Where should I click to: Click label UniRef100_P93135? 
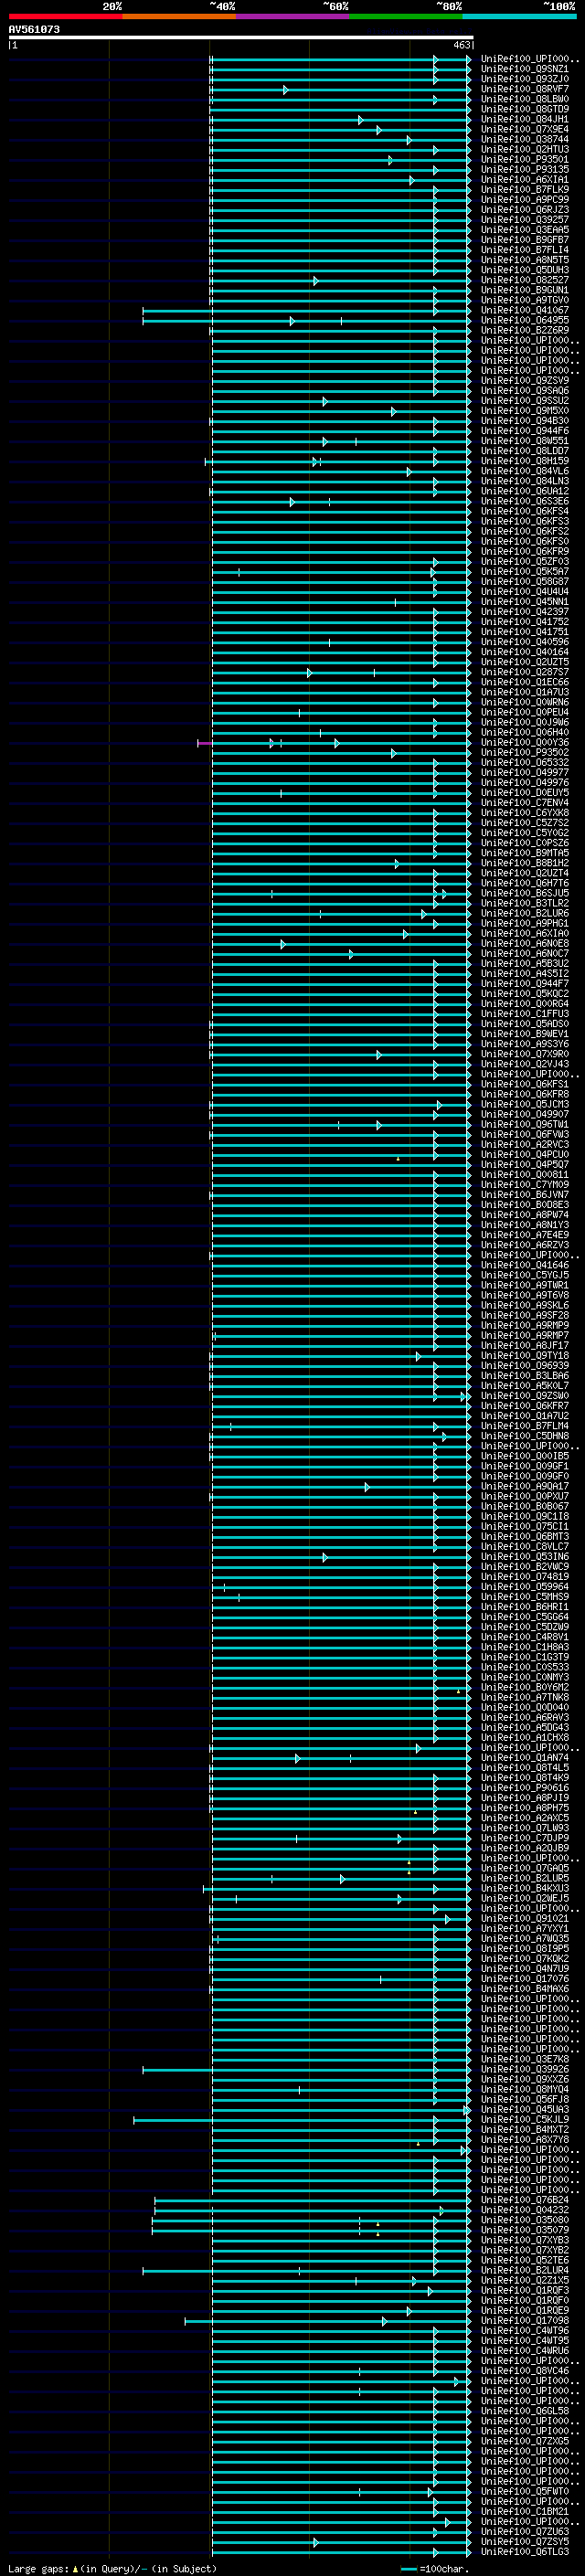524,169
